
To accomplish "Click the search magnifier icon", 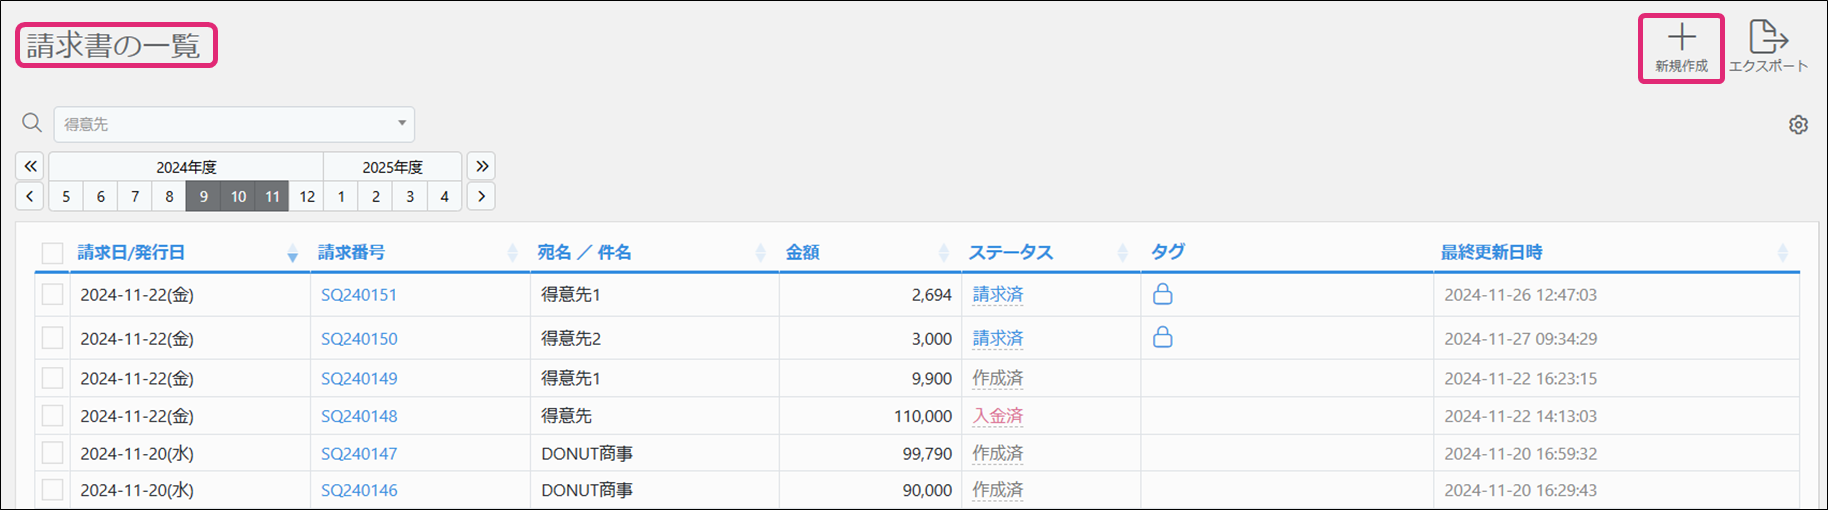I will pyautogui.click(x=32, y=123).
